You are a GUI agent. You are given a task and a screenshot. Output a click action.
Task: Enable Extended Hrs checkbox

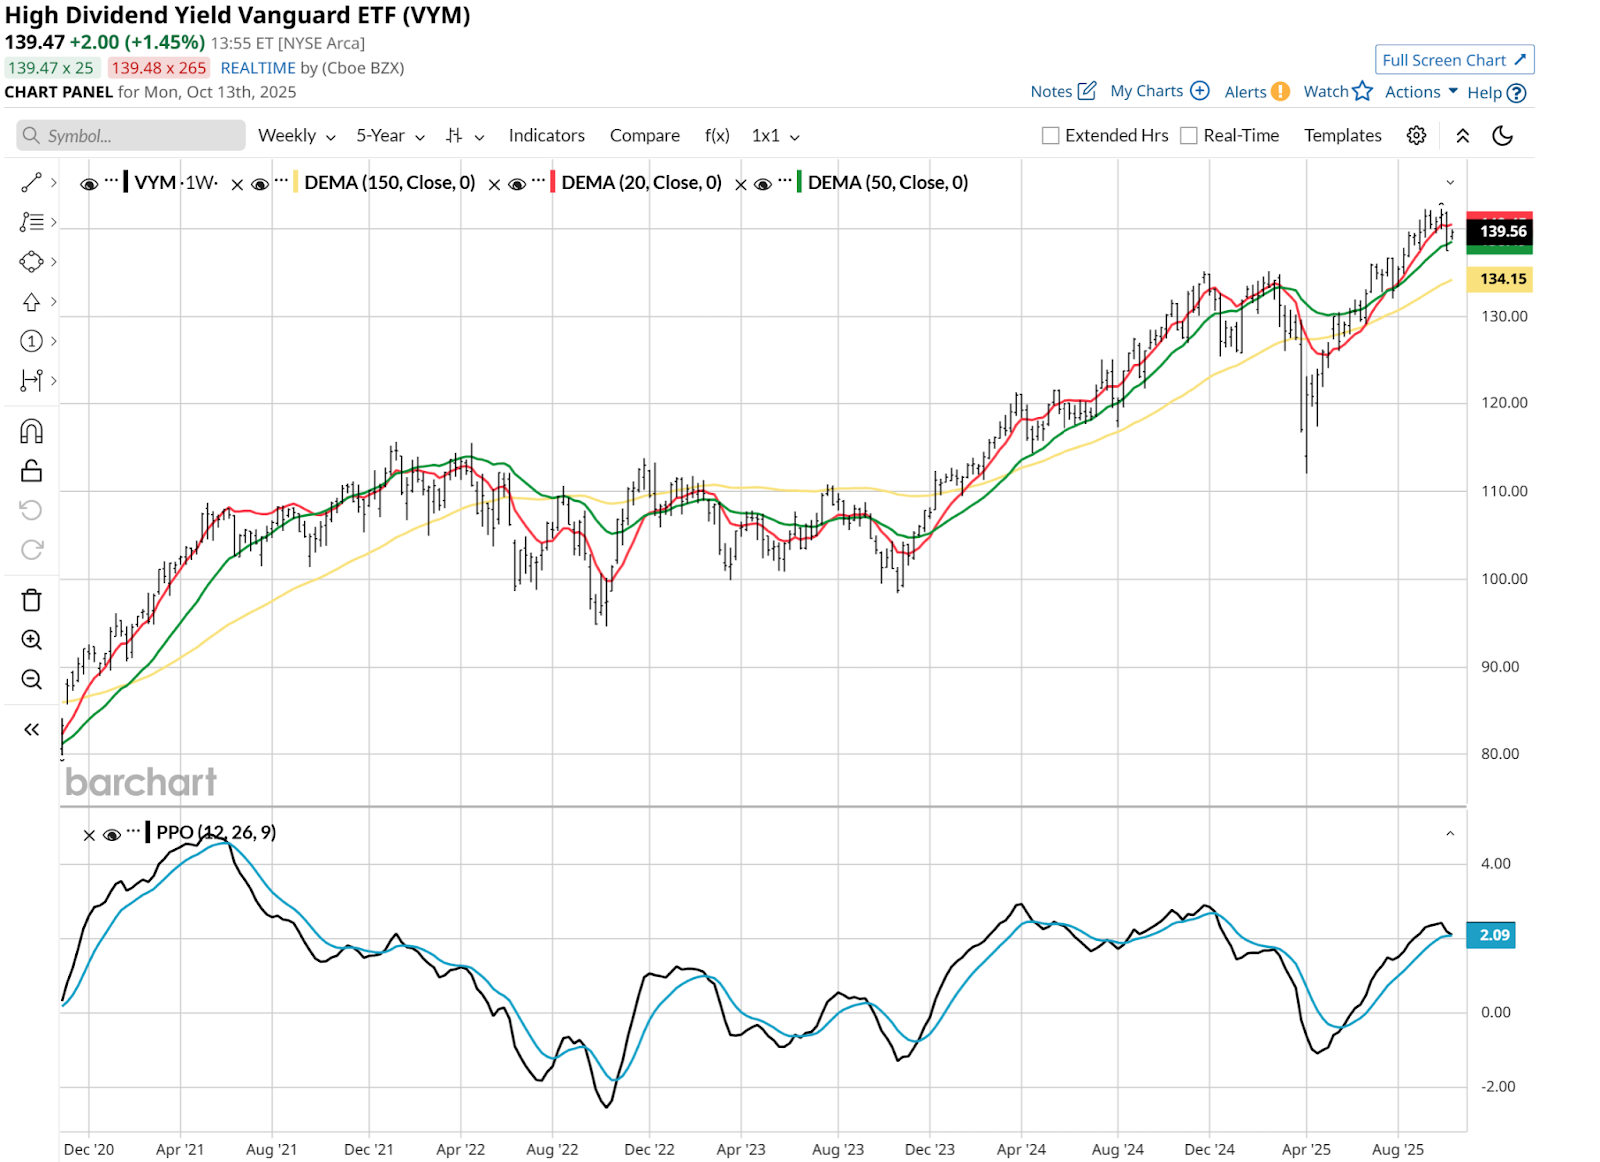(1050, 135)
